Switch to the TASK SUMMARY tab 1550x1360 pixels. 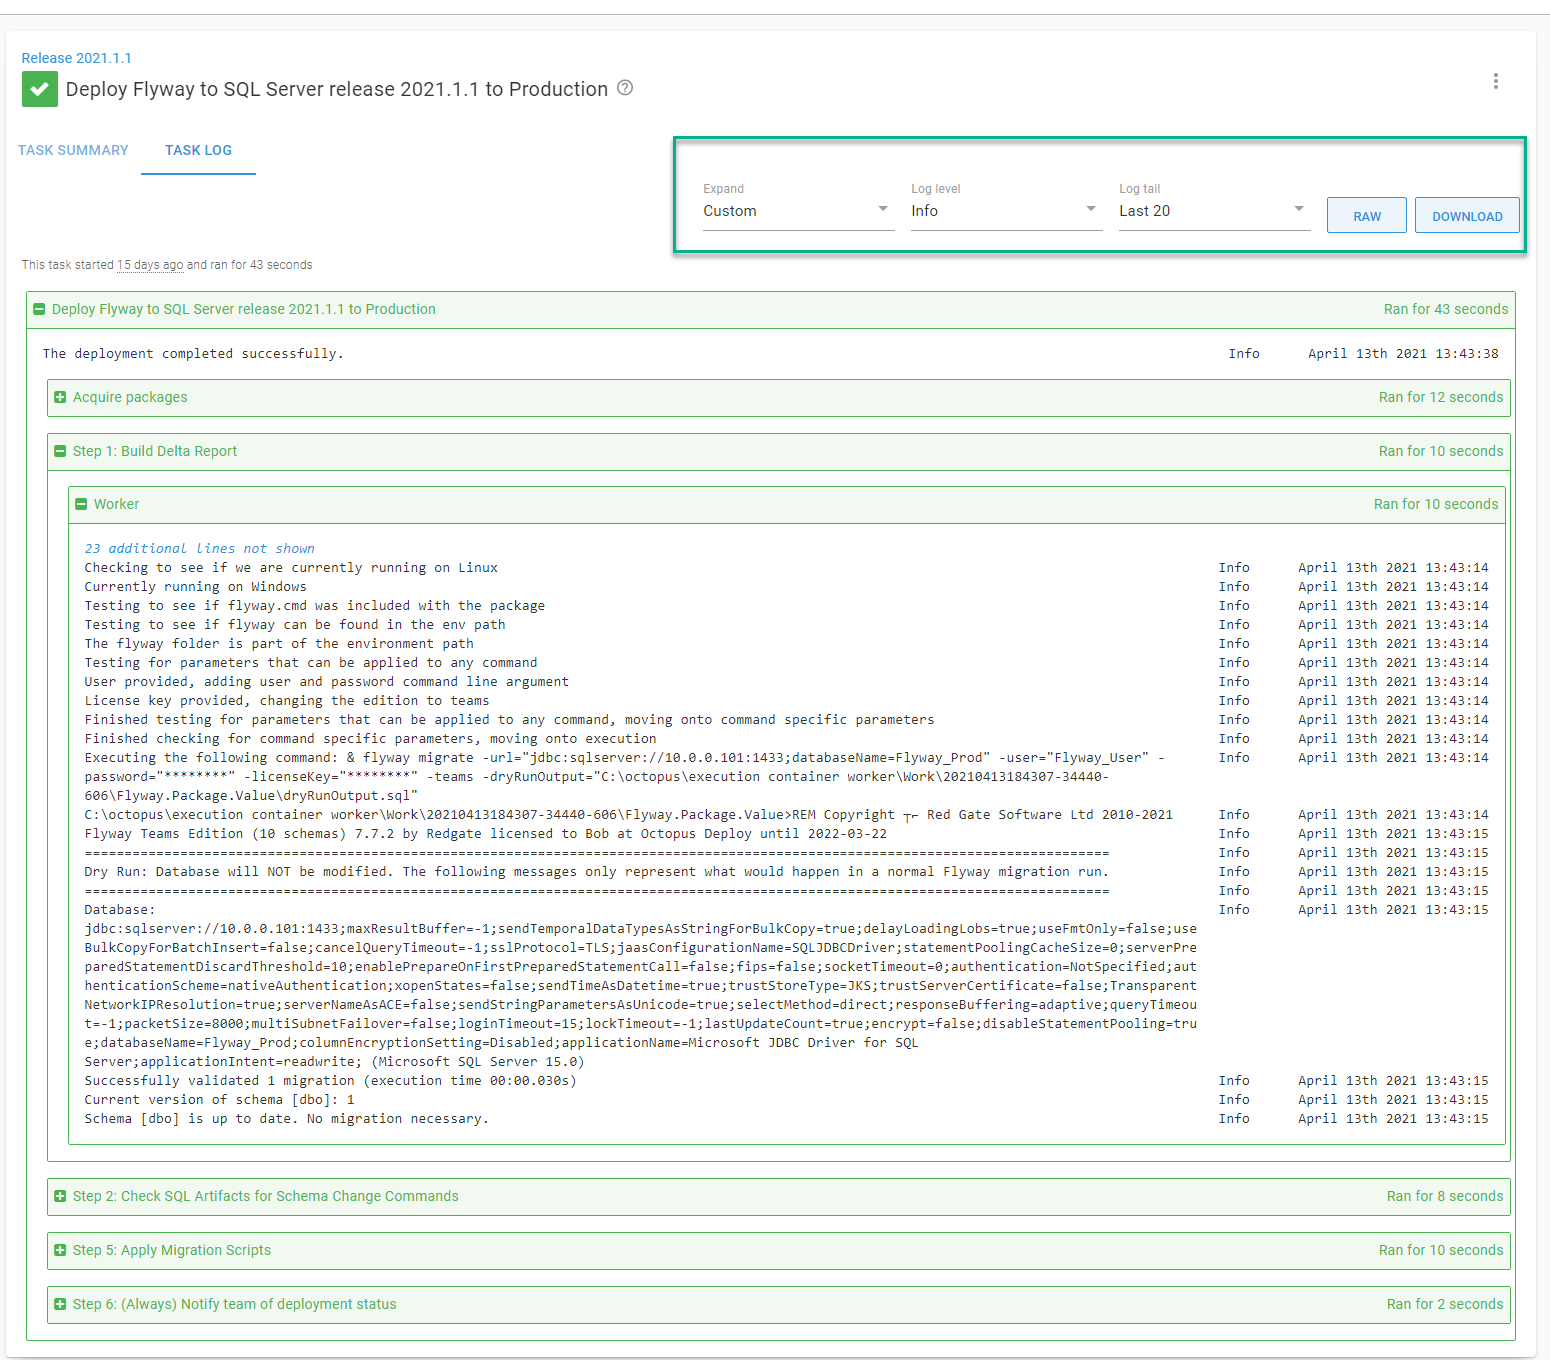[73, 150]
